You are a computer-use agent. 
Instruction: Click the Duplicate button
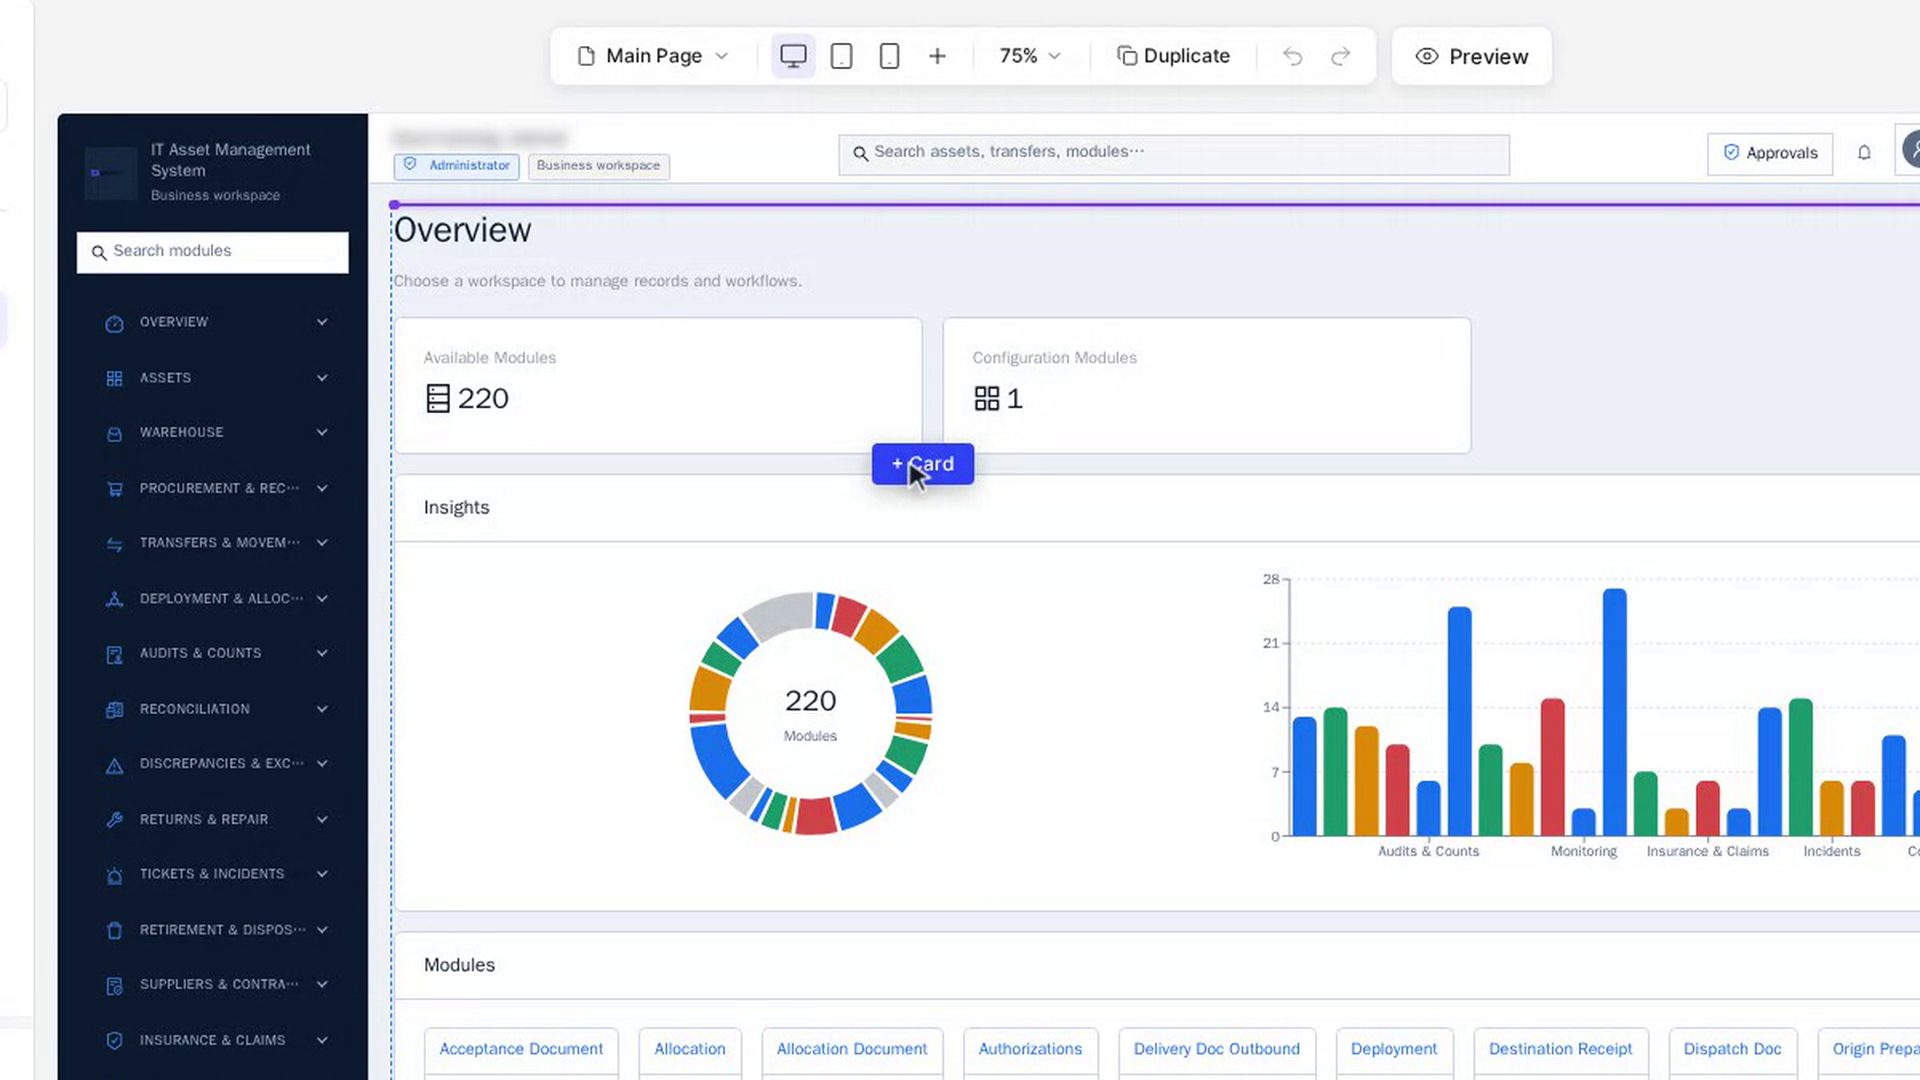coord(1173,56)
